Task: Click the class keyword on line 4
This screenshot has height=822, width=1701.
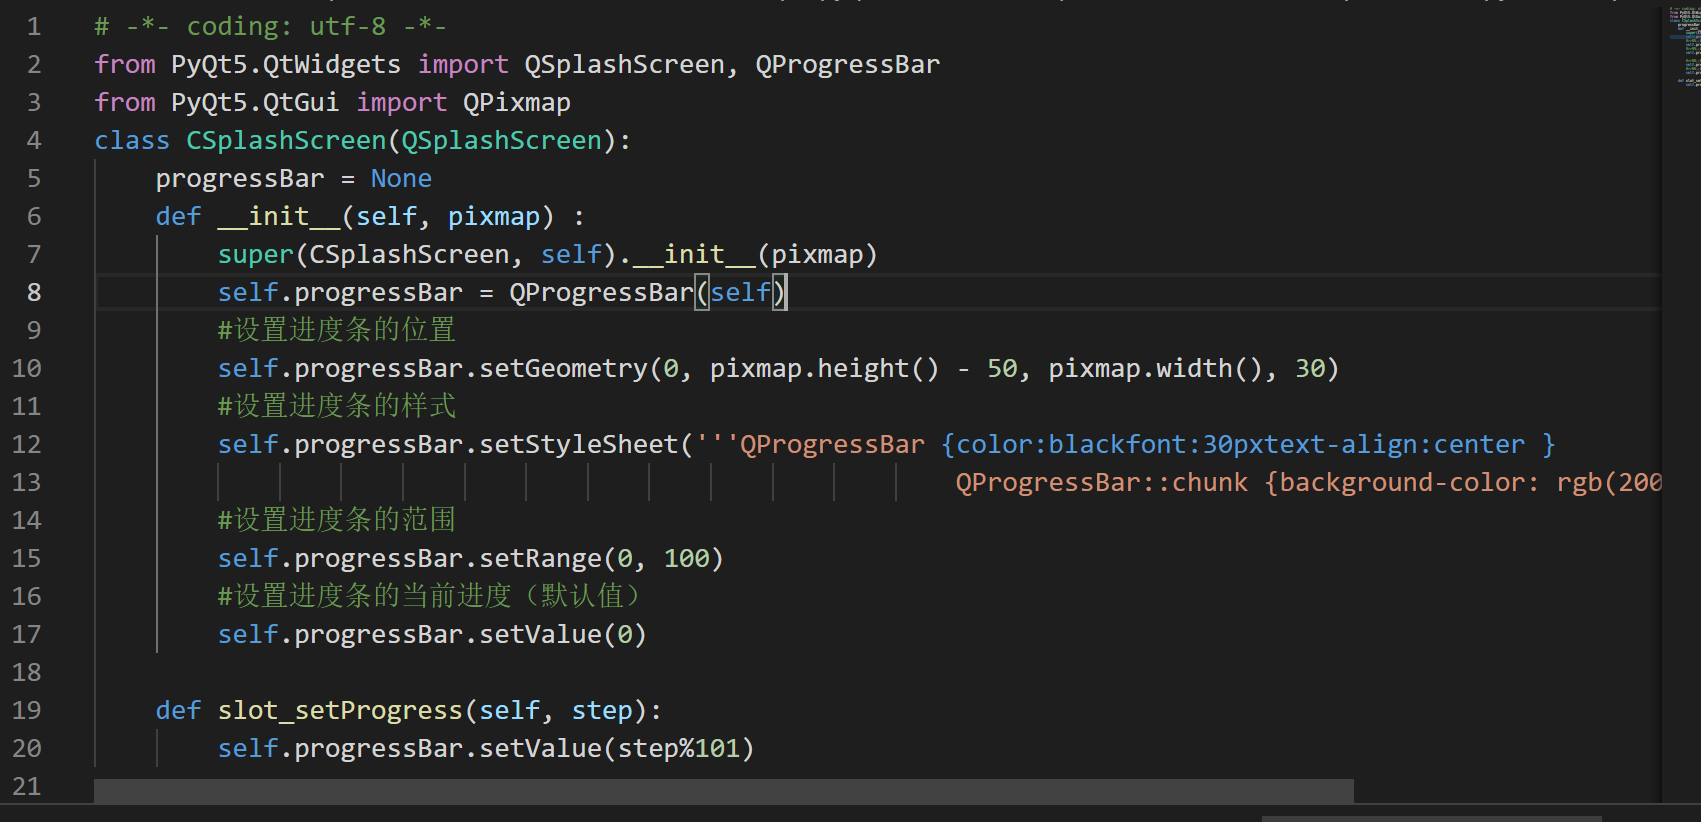Action: click(132, 140)
